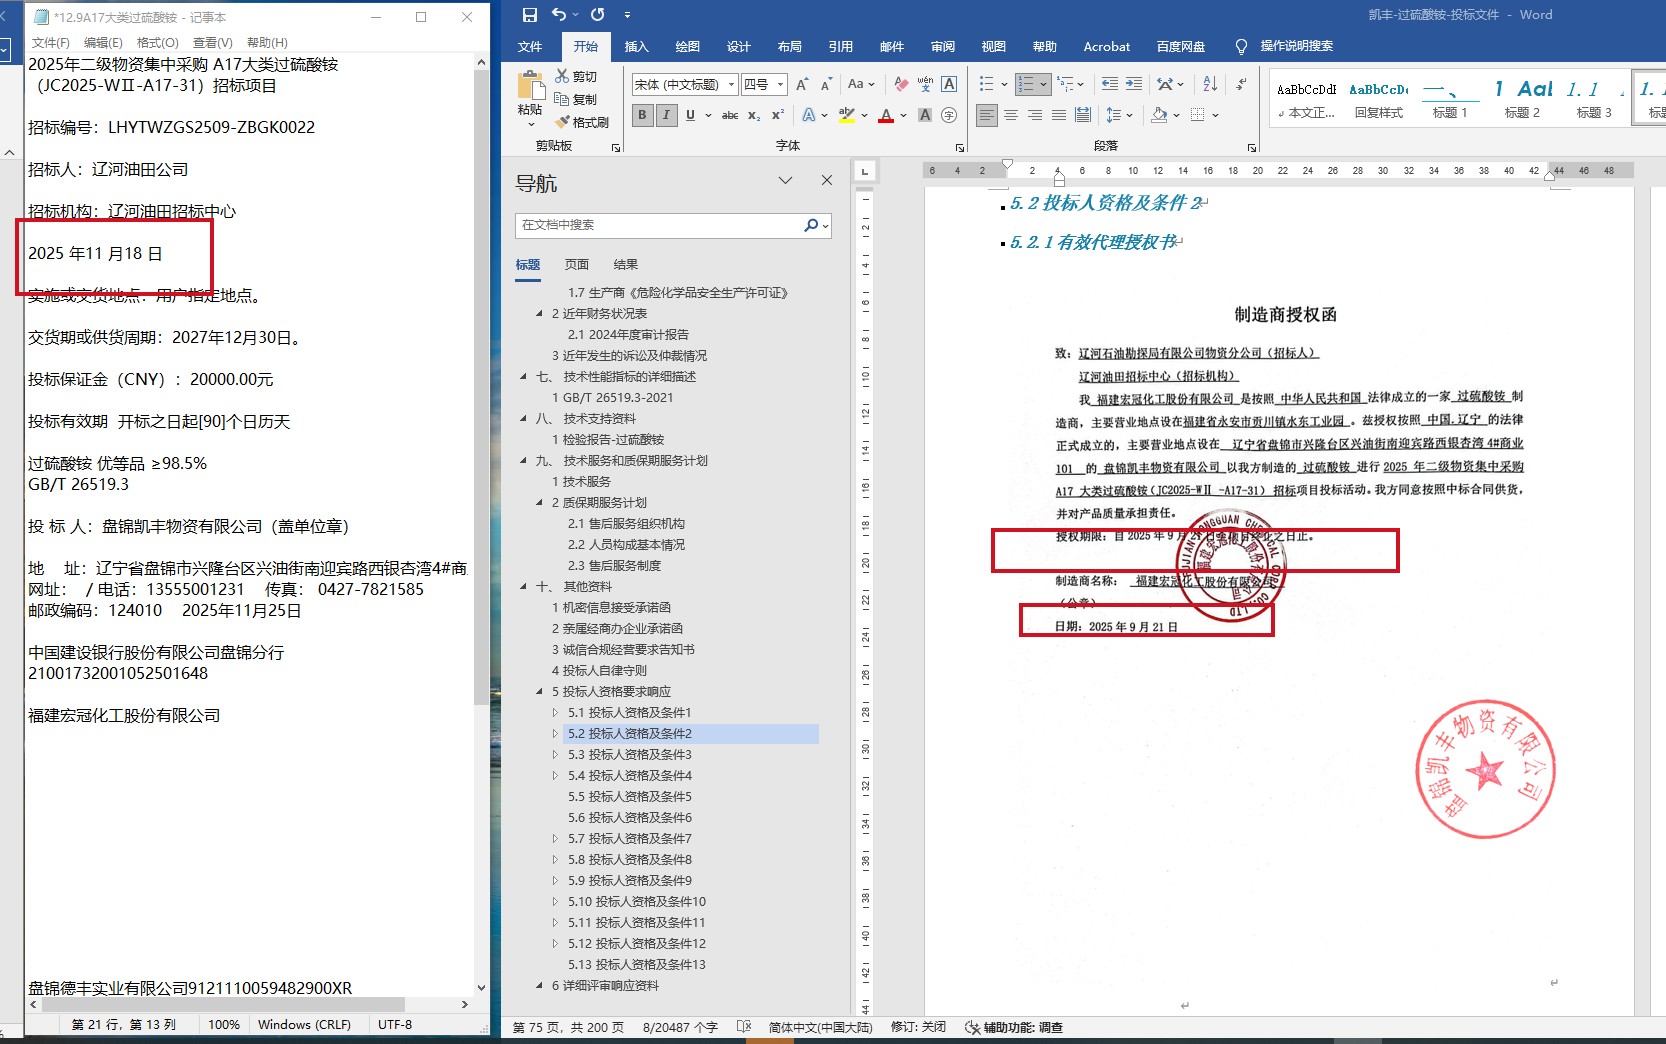This screenshot has height=1044, width=1666.
Task: Jump to '2.1 2024年度审计报告' heading
Action: click(x=628, y=335)
